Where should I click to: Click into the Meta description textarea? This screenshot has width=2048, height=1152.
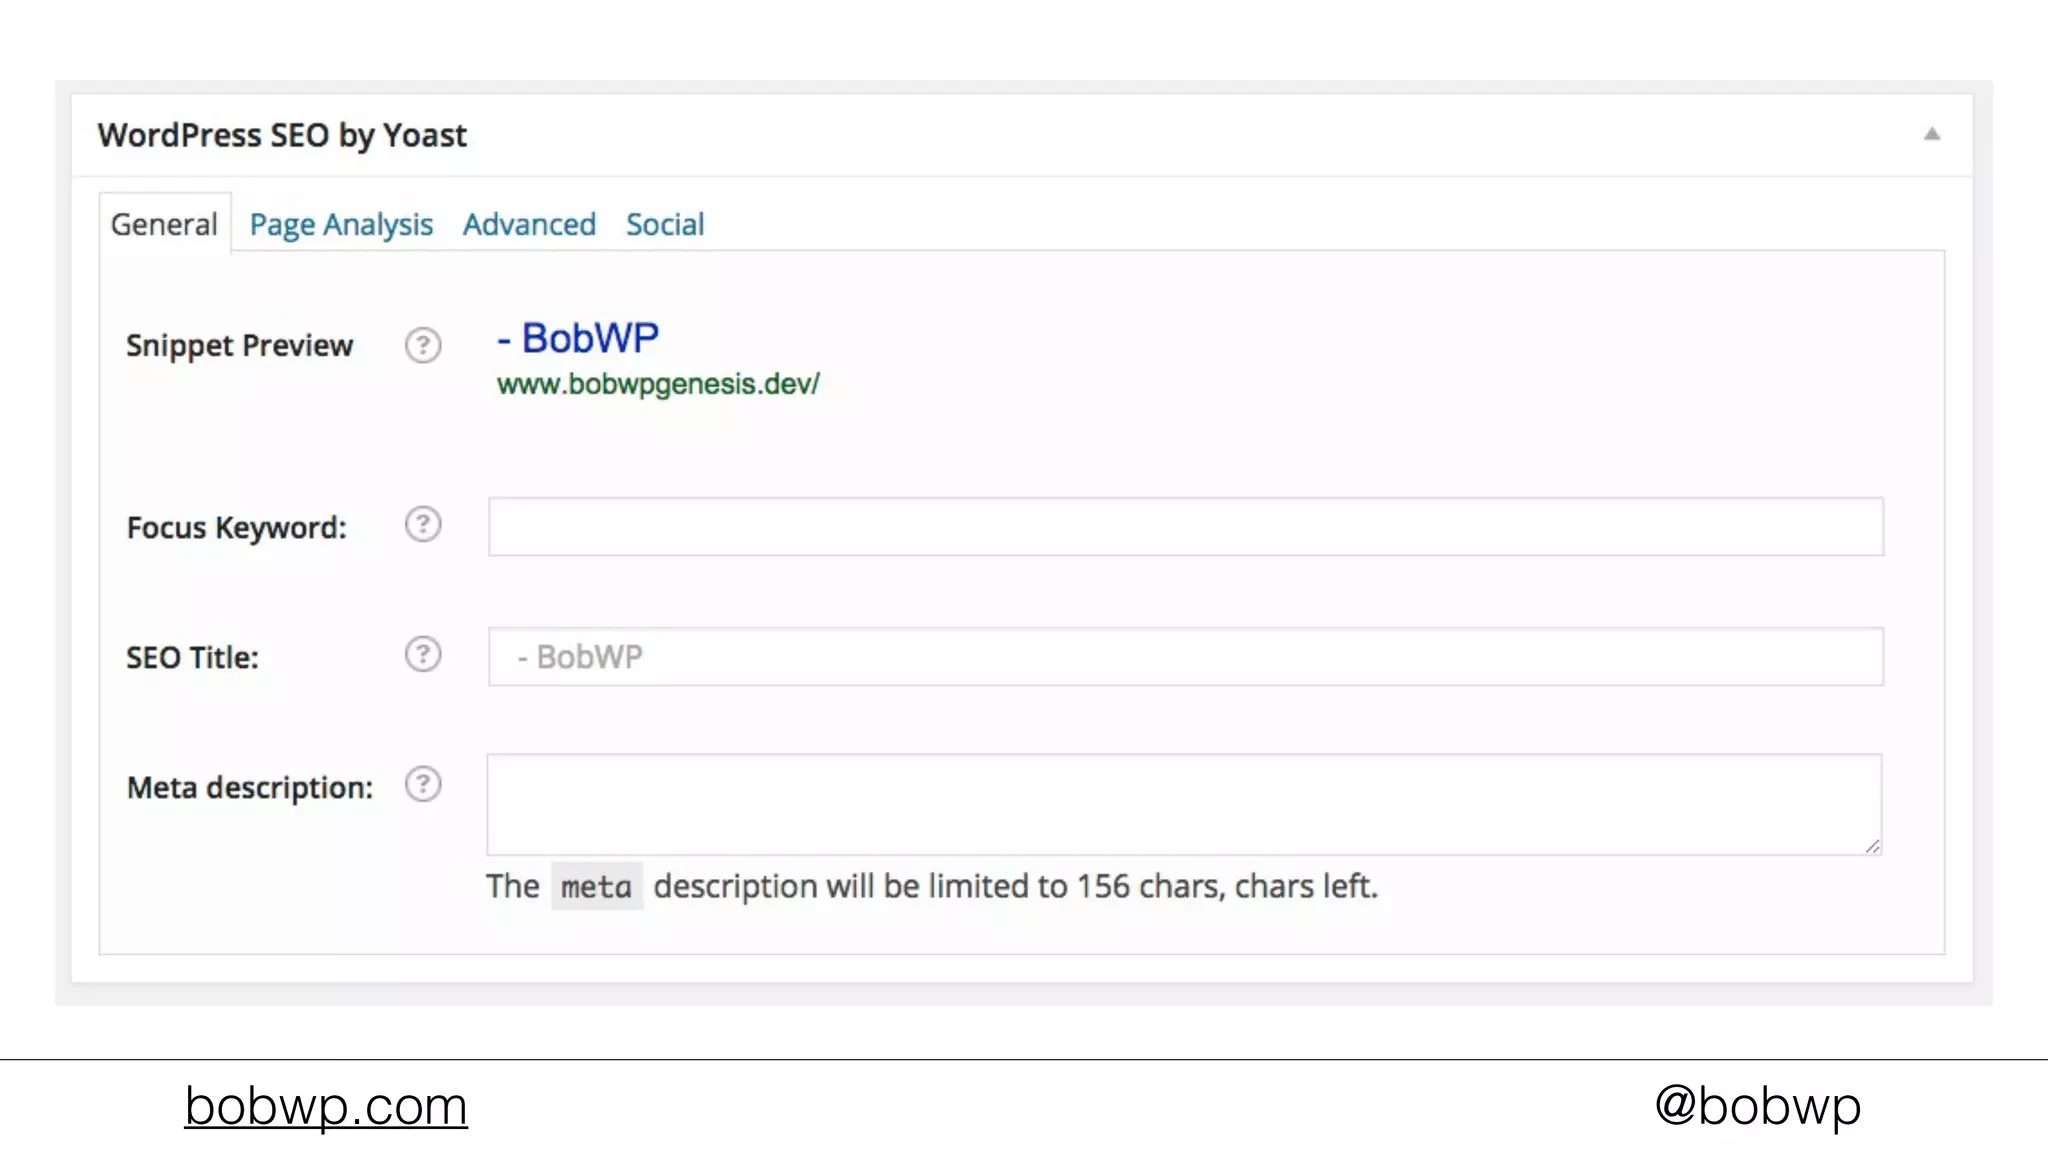tap(1183, 804)
